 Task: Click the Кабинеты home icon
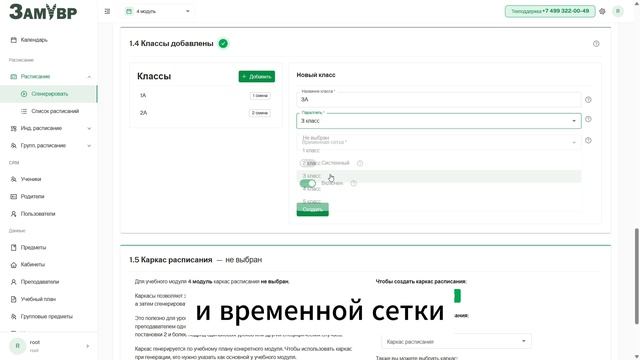click(13, 264)
